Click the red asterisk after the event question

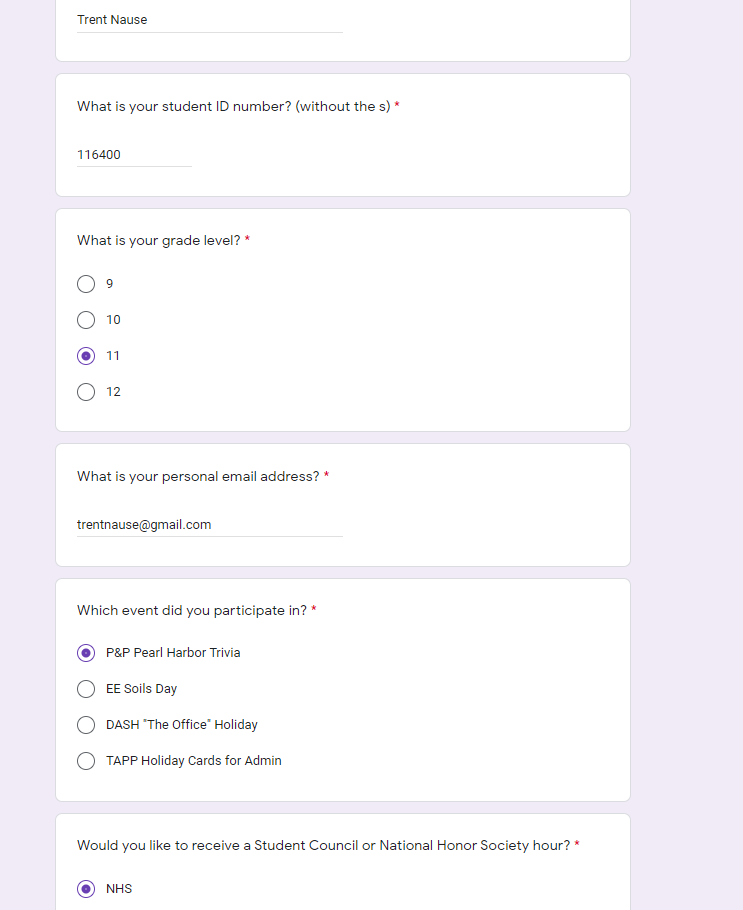[314, 611]
